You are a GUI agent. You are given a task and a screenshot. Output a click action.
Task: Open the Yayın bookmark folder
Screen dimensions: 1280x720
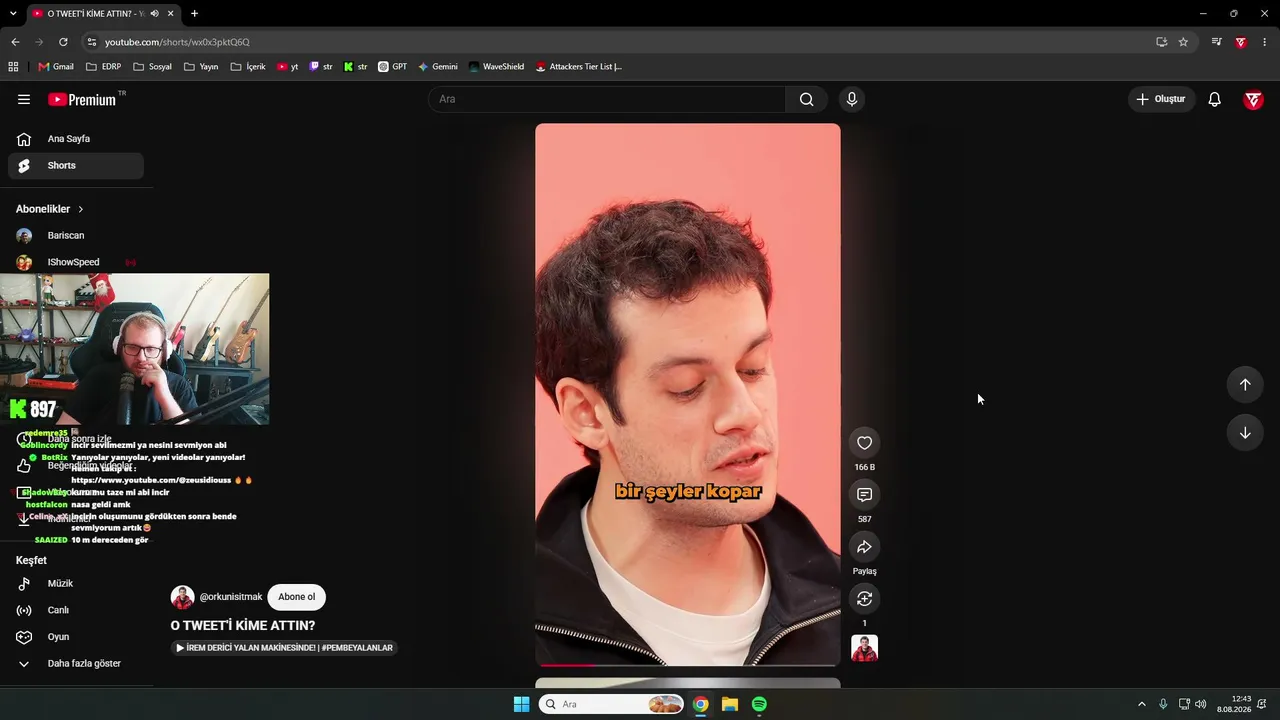click(201, 67)
